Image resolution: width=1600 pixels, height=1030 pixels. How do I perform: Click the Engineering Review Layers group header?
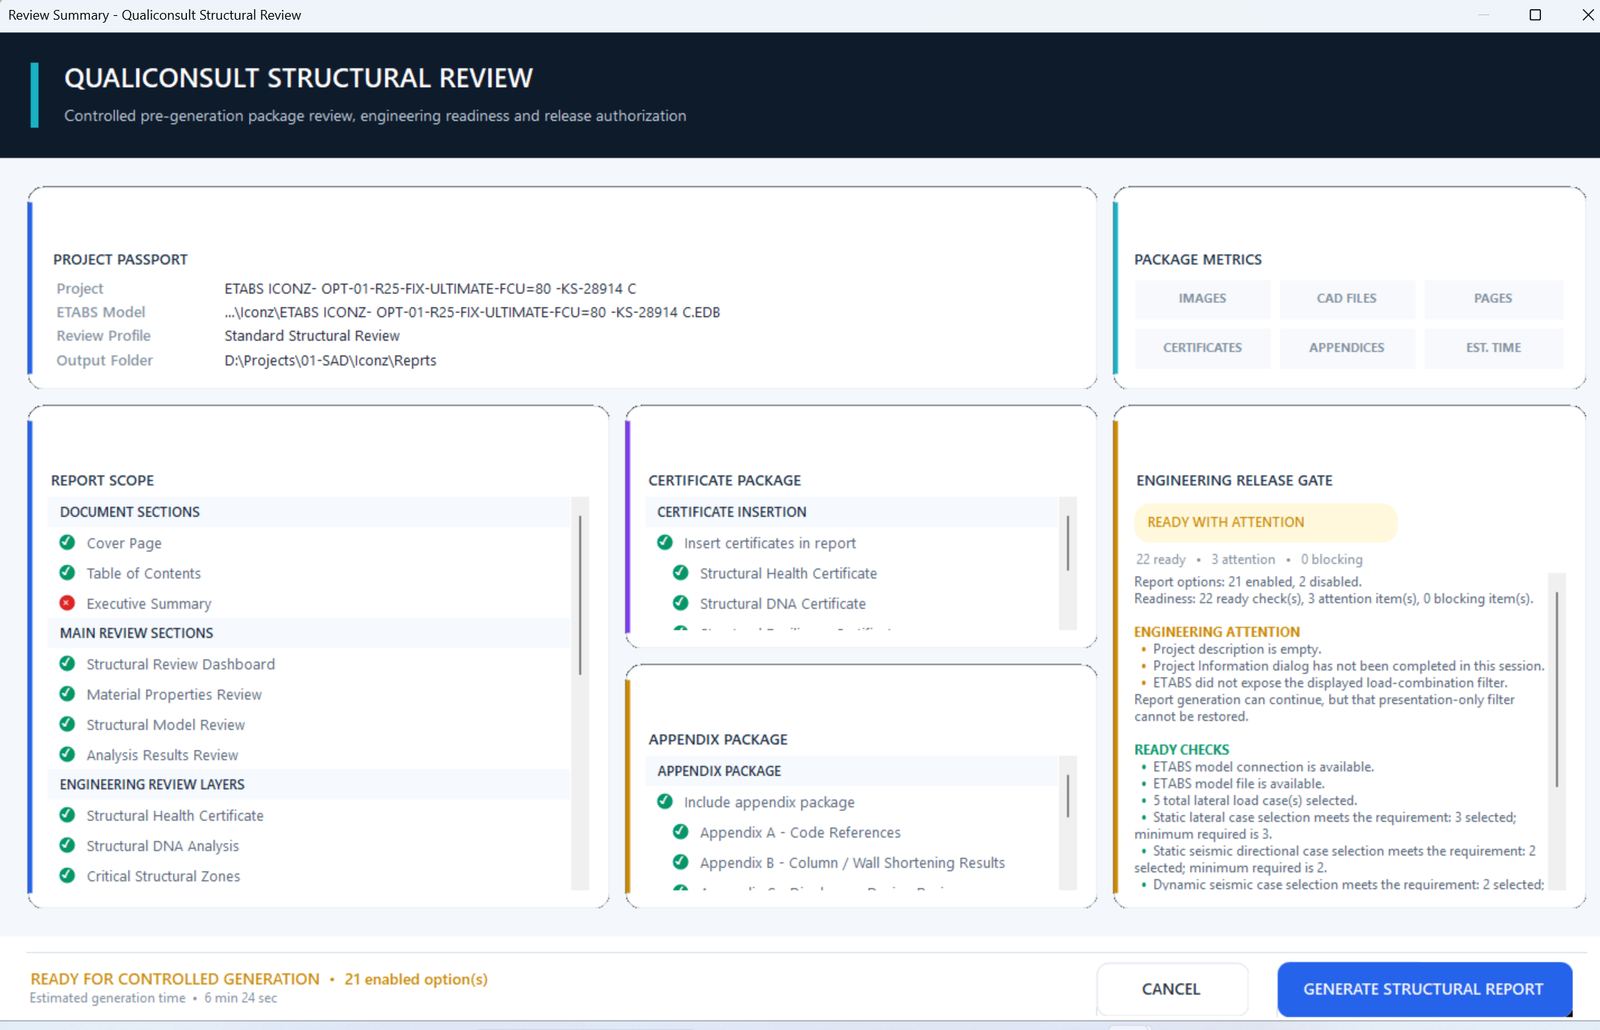click(x=309, y=785)
